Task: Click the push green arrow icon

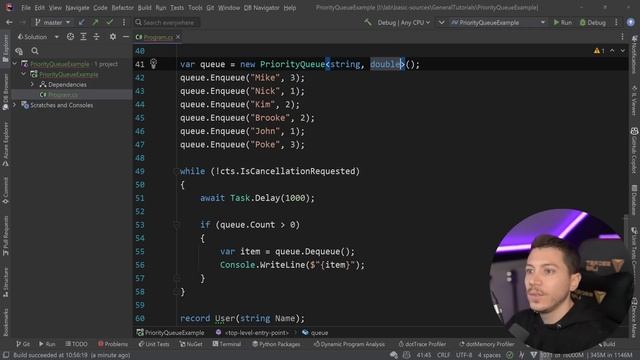Action: click(x=96, y=22)
